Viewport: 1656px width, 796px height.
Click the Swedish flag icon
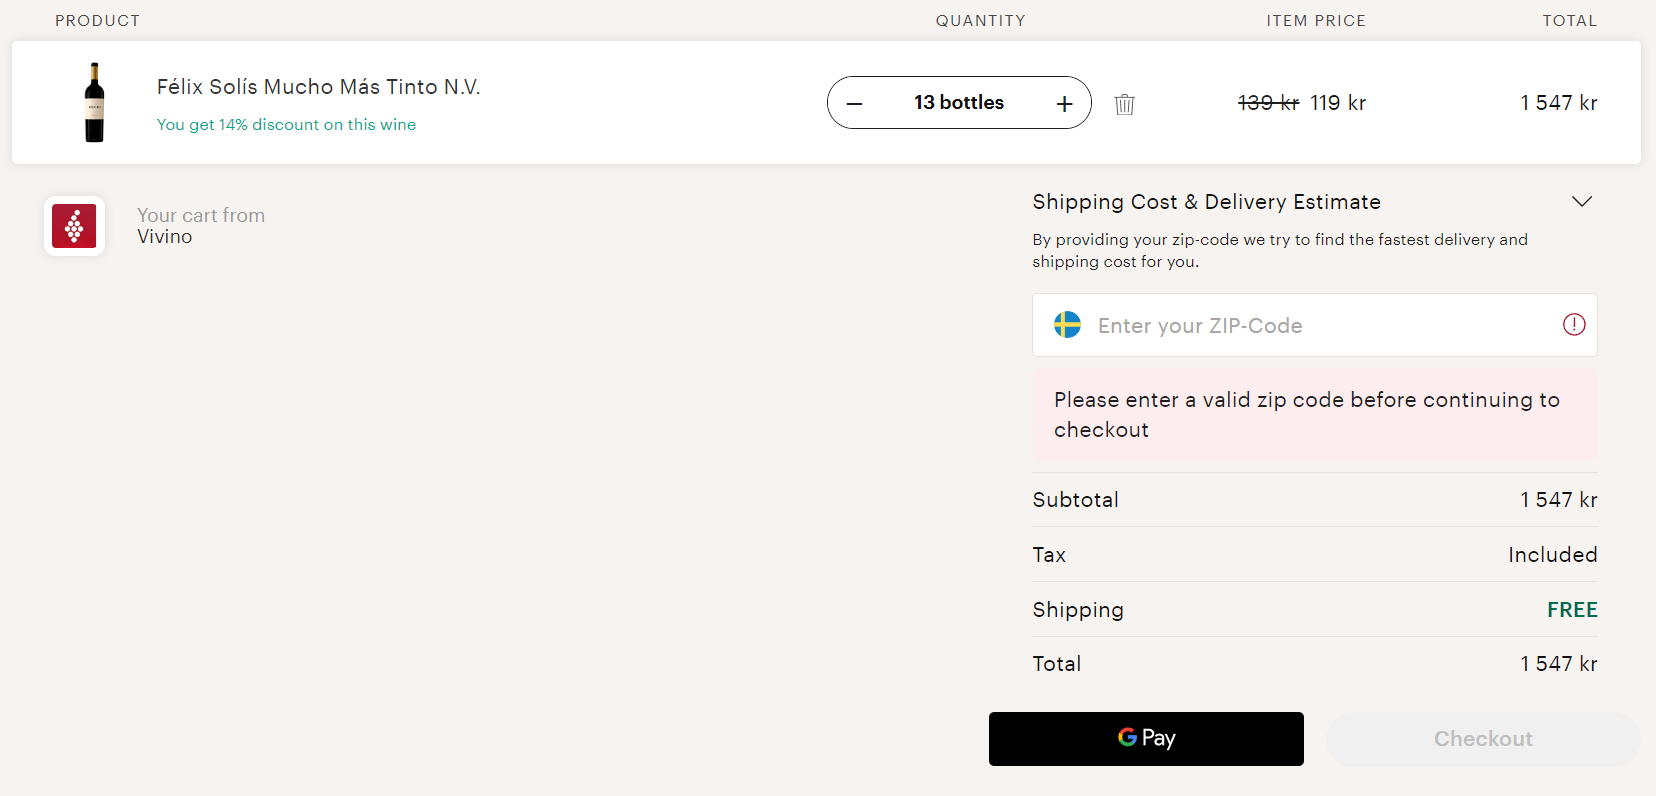pos(1067,325)
